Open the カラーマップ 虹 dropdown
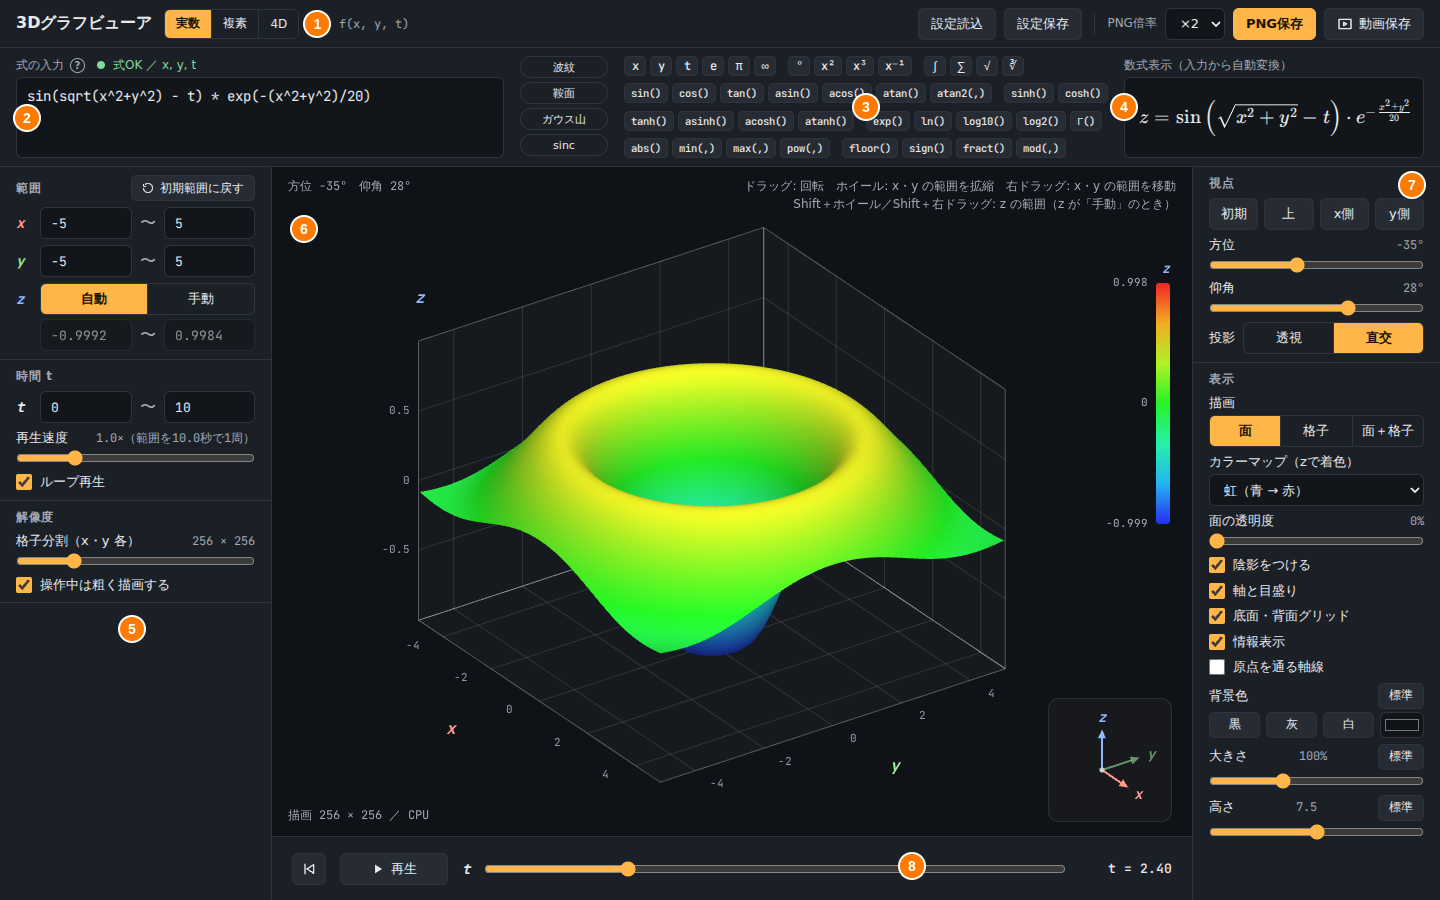This screenshot has width=1440, height=900. (1316, 491)
